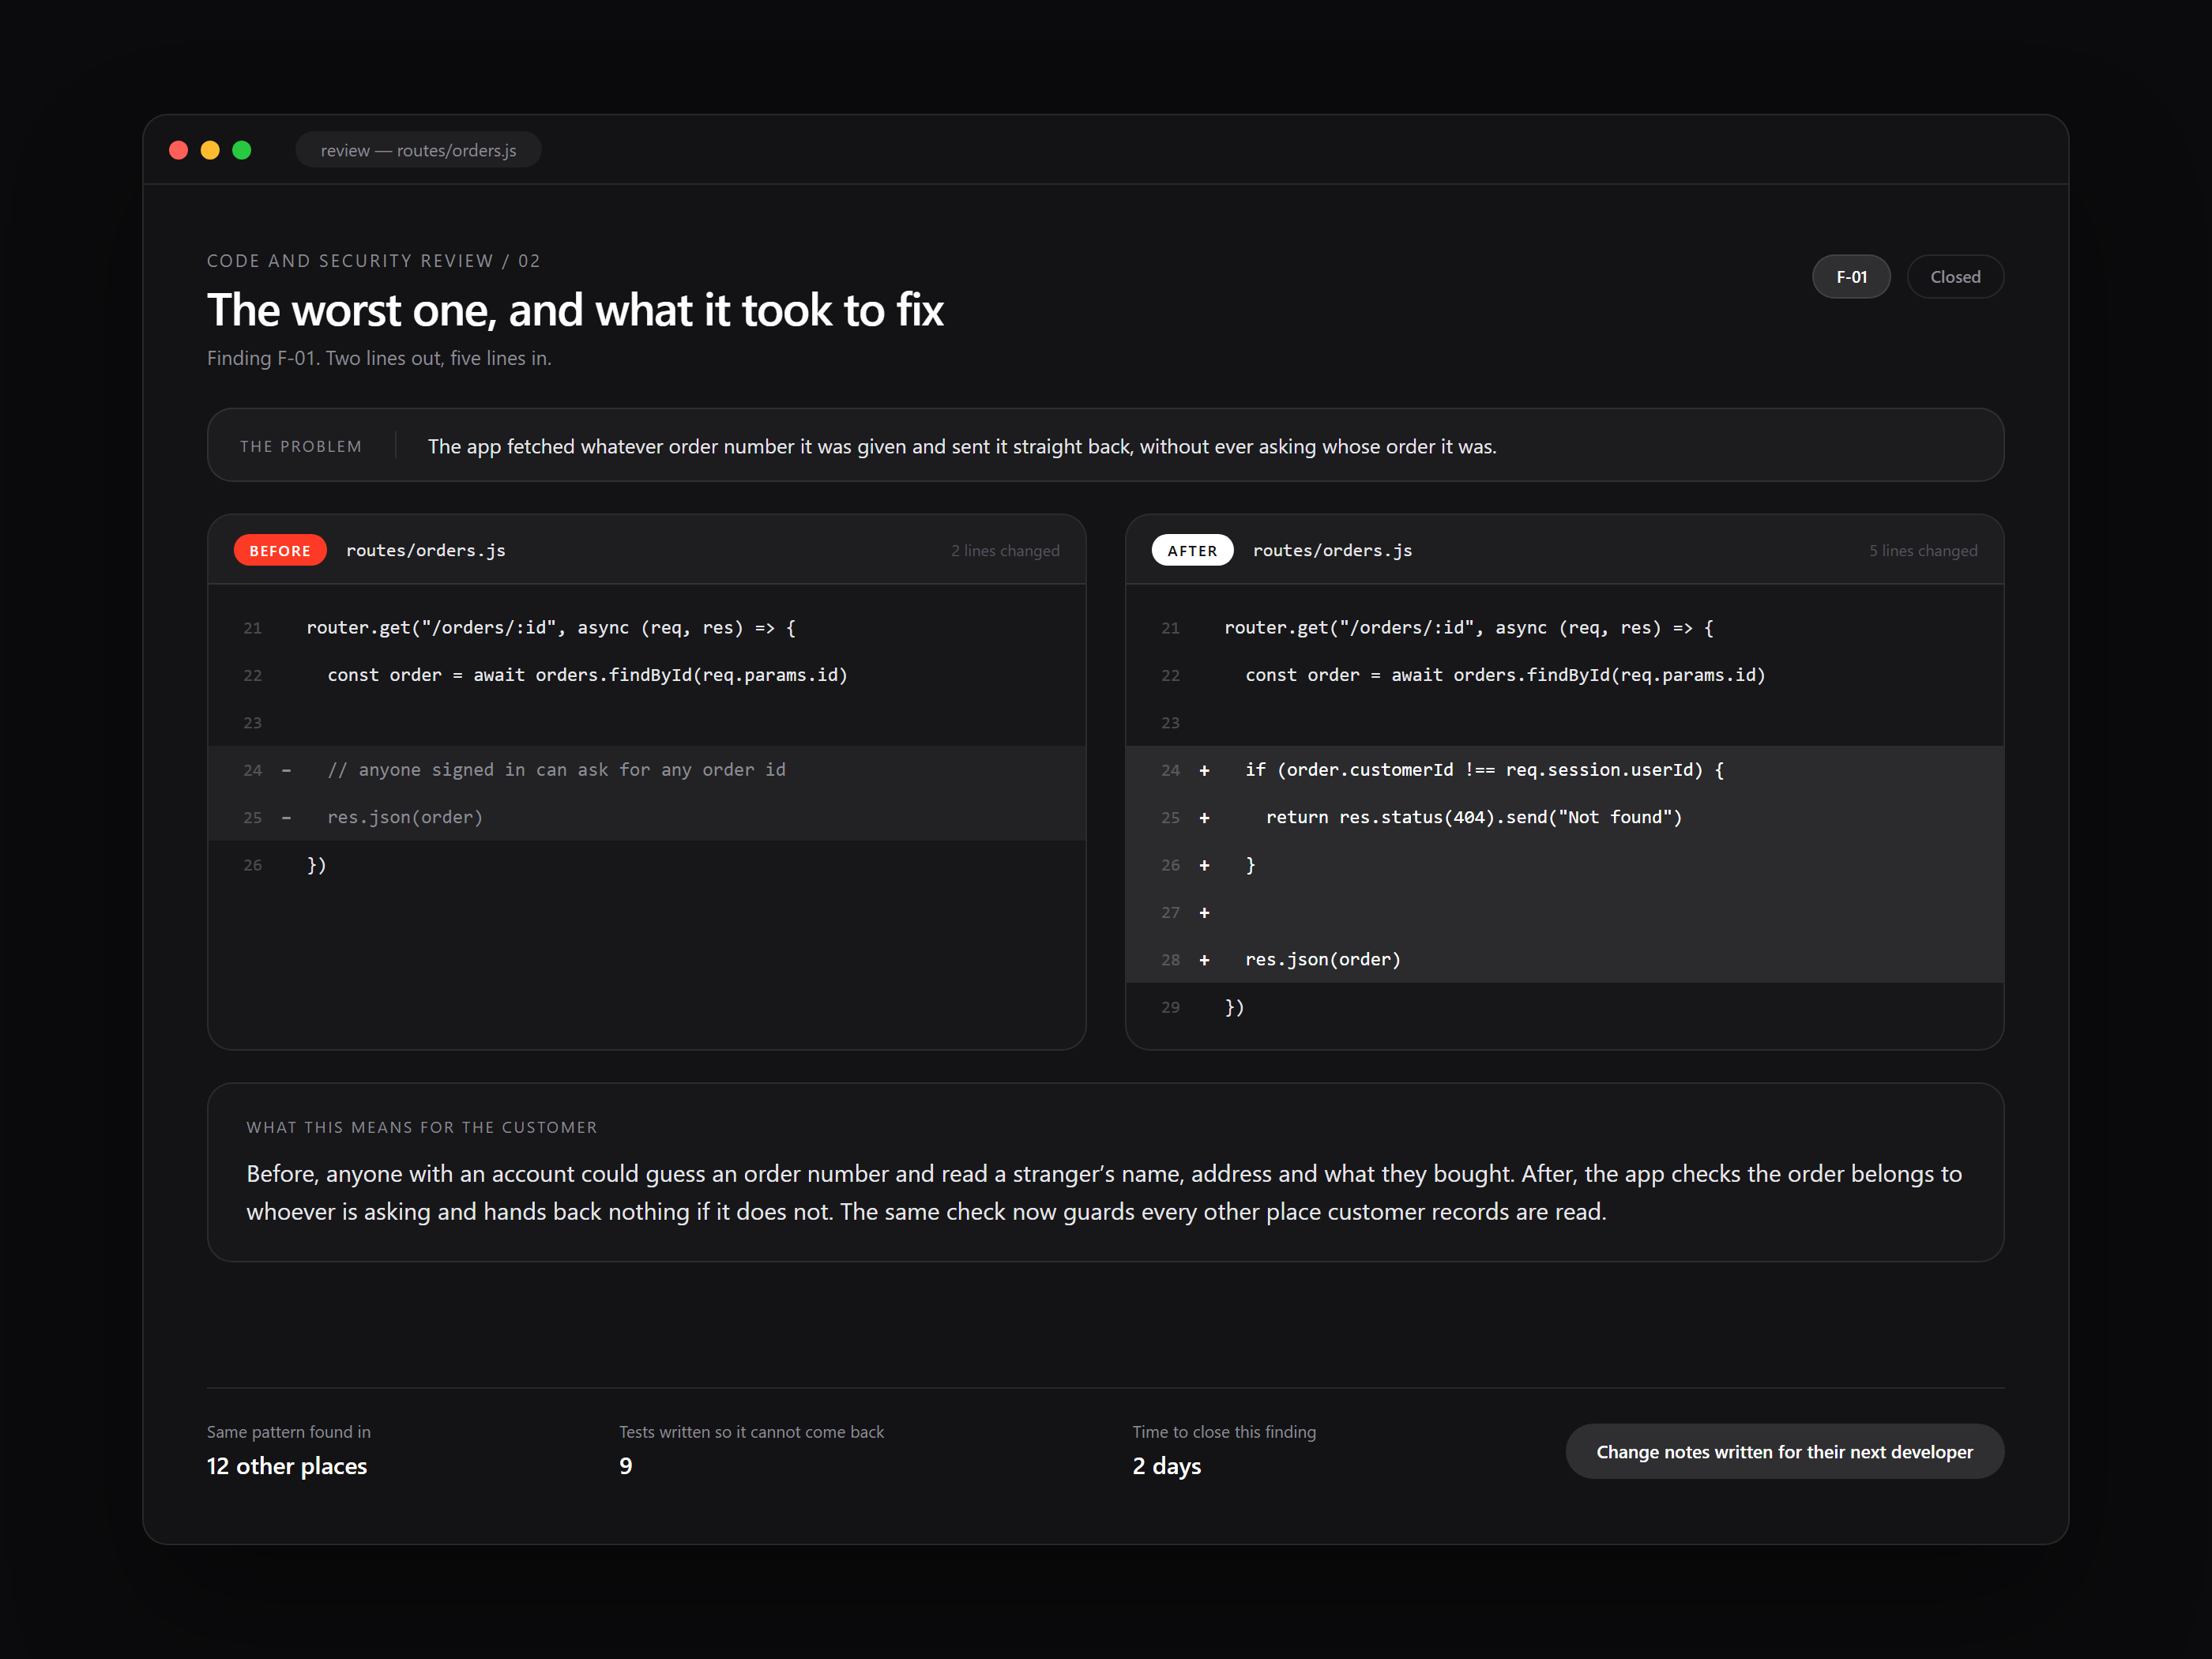Click 'const order = await' line in AFTER panel
The width and height of the screenshot is (2212, 1659).
tap(1505, 675)
